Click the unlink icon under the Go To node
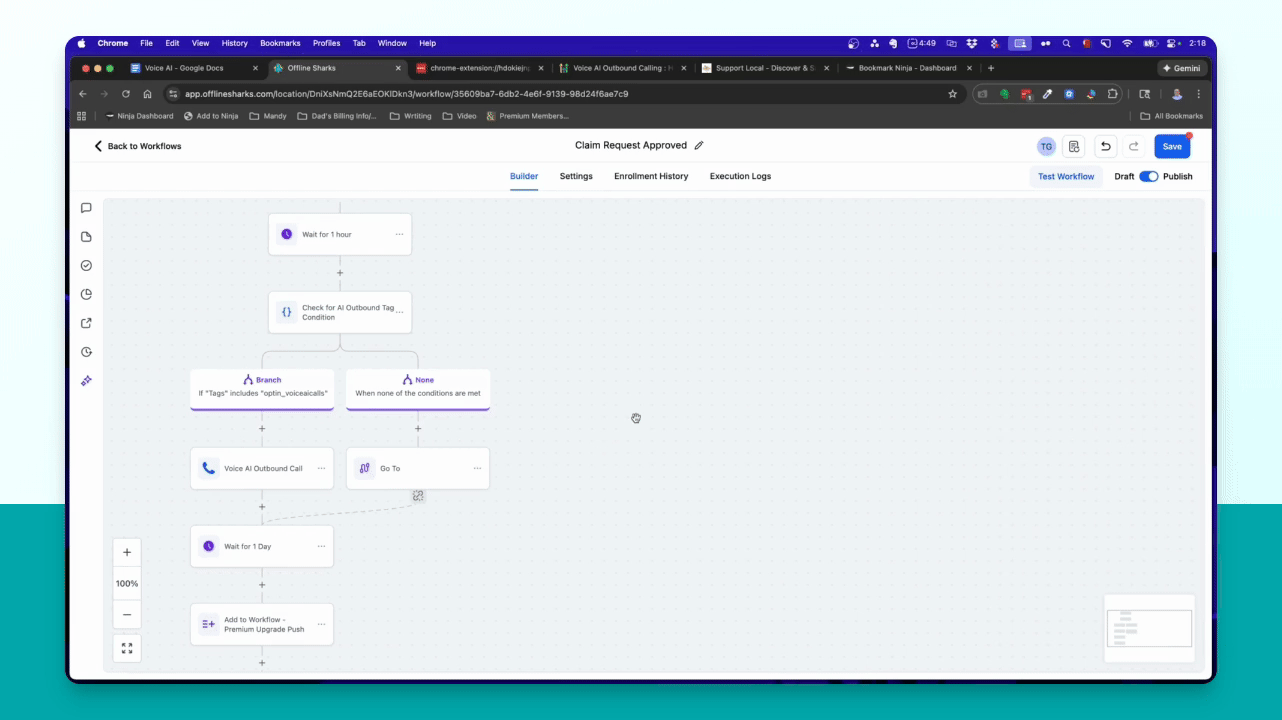1282x720 pixels. click(x=418, y=496)
